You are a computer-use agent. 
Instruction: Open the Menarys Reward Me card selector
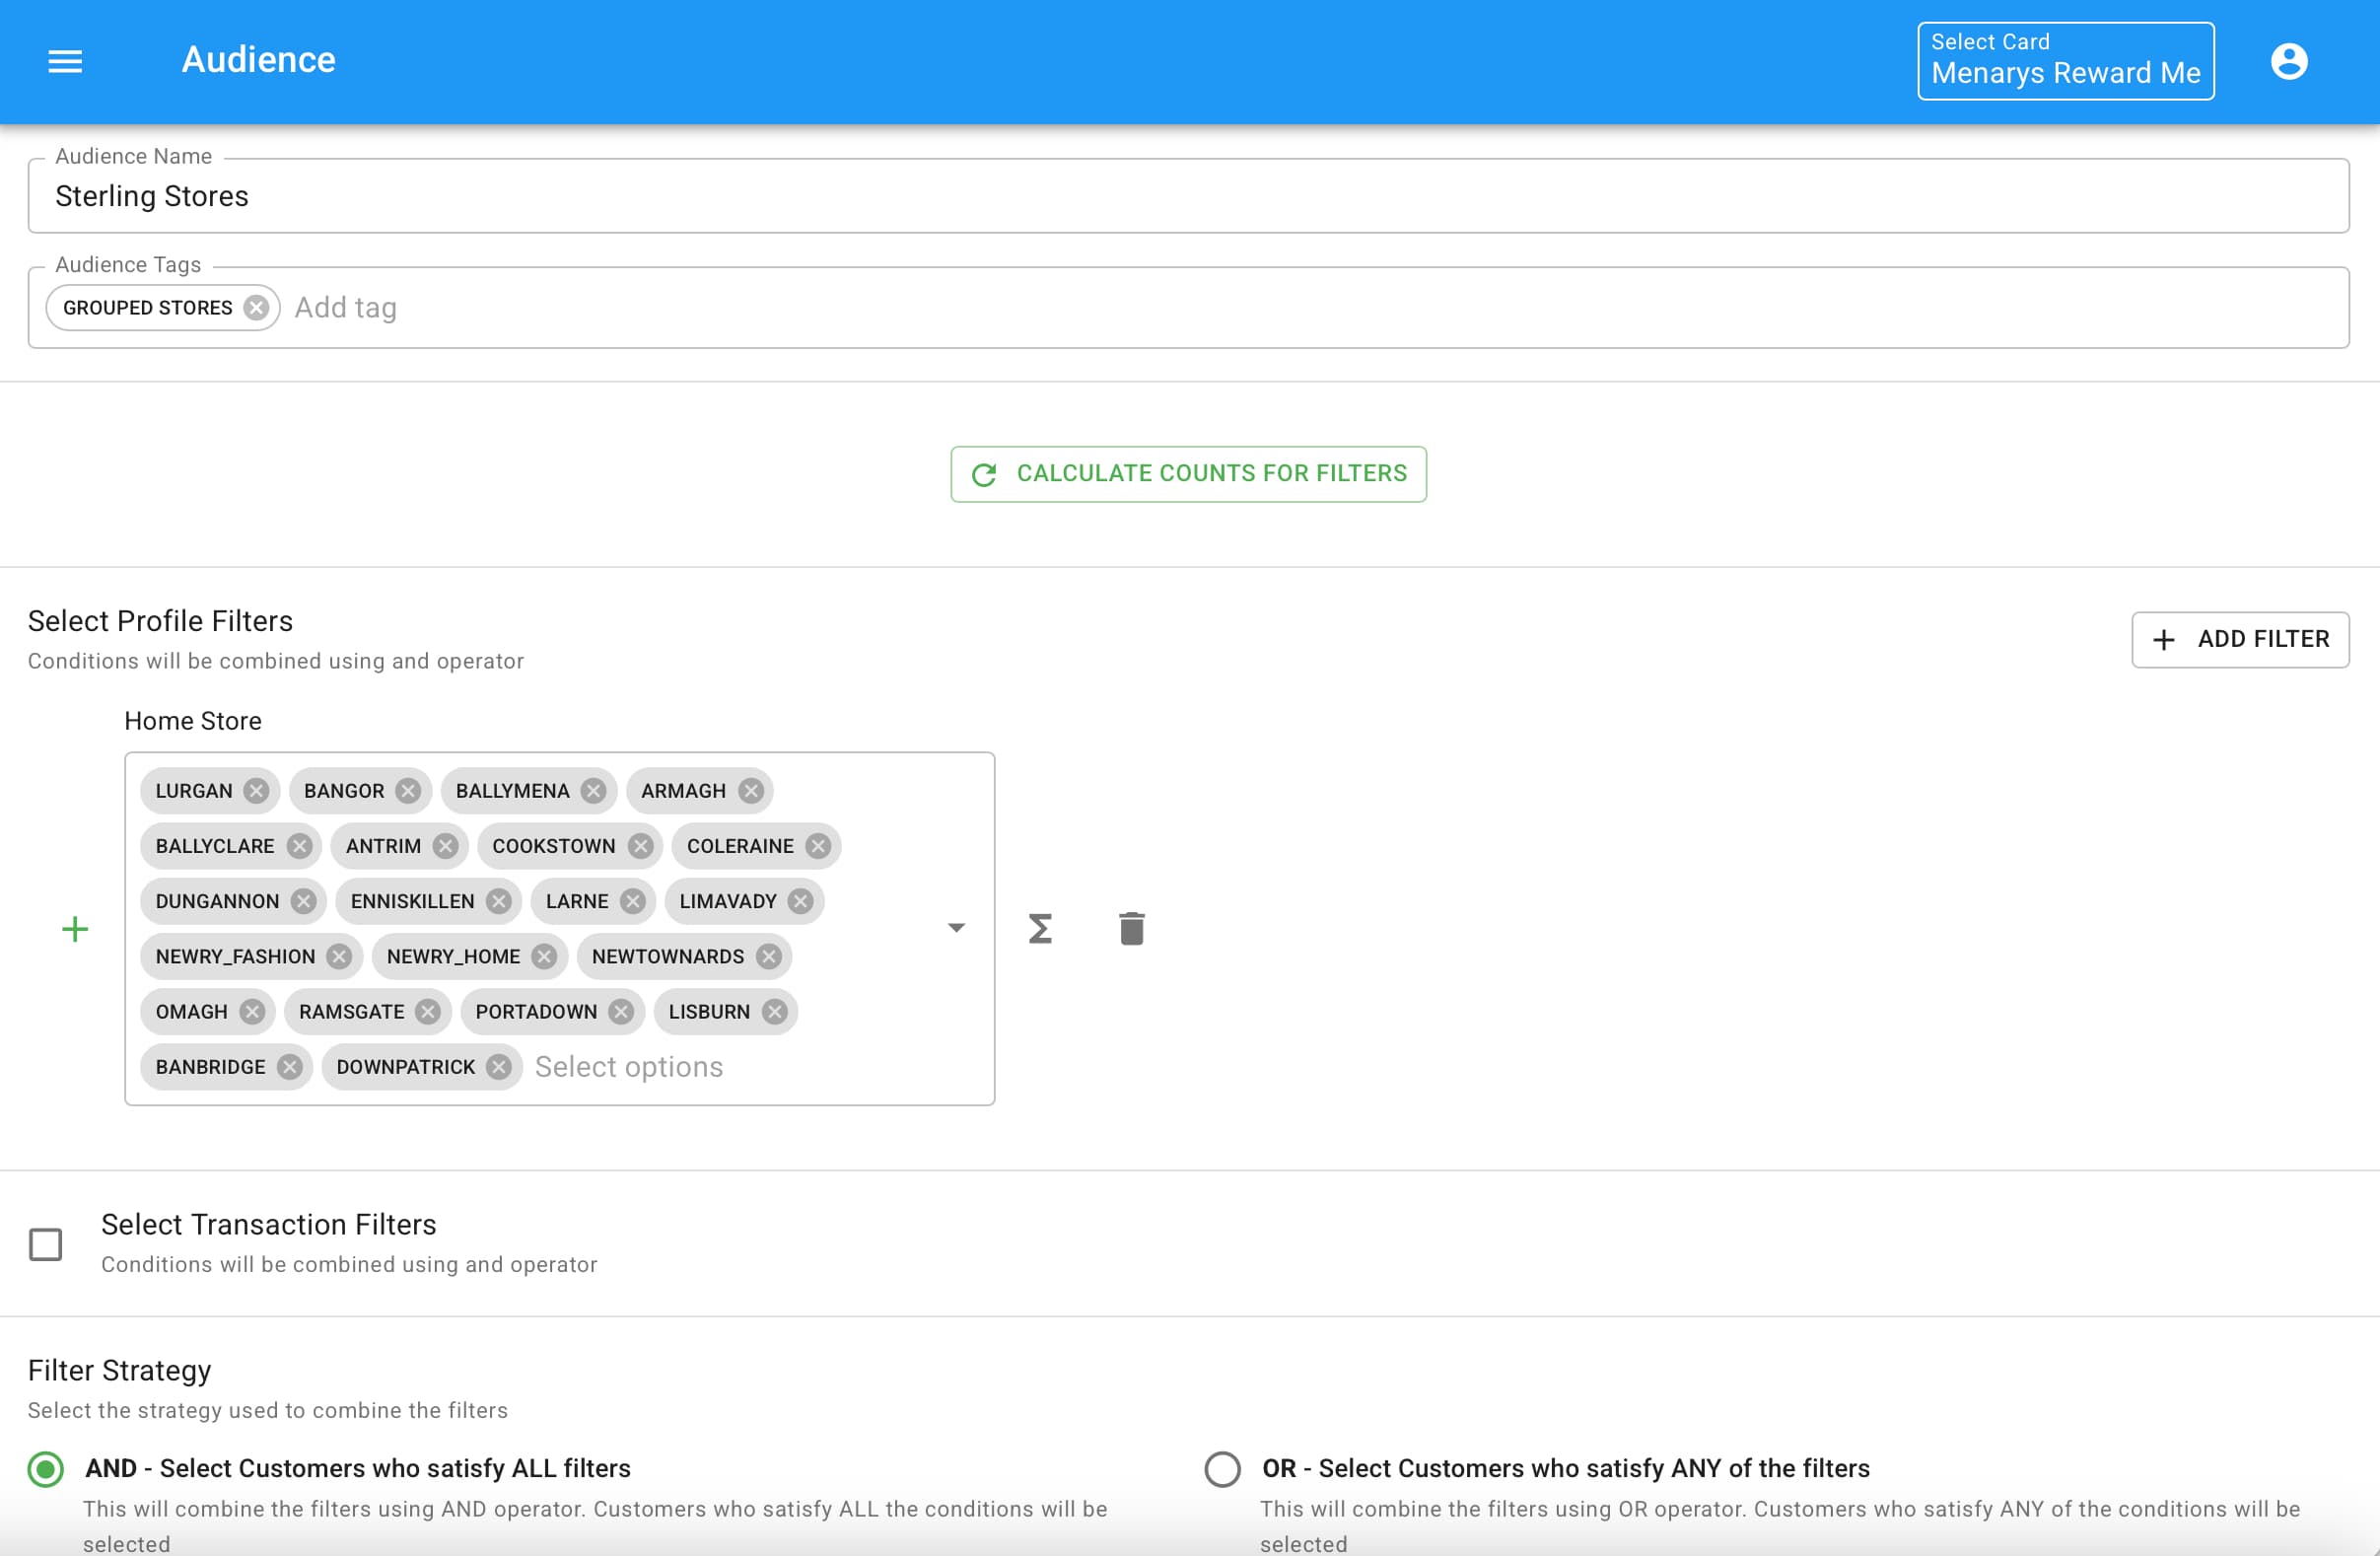pyautogui.click(x=2065, y=60)
